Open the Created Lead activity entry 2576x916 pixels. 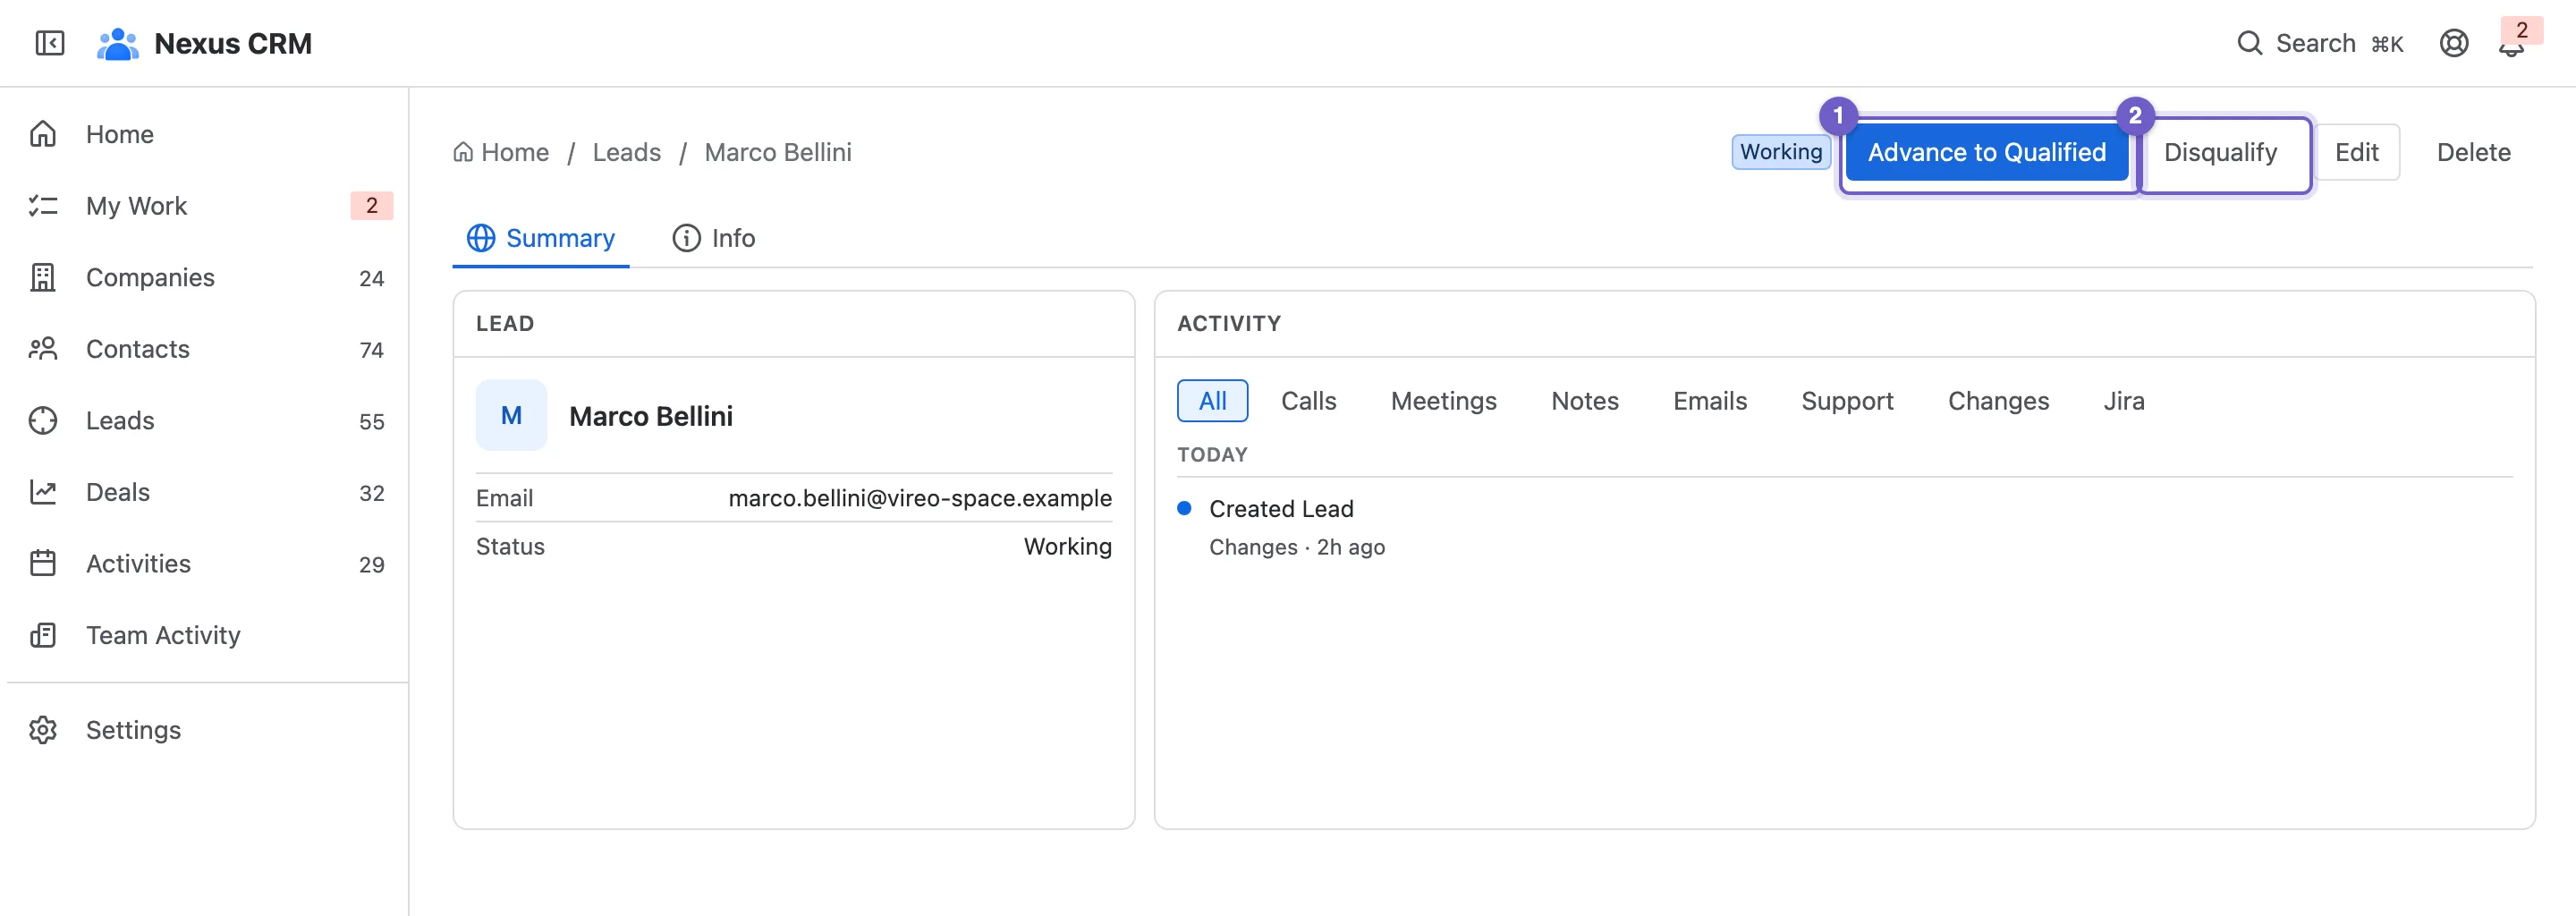click(x=1280, y=509)
